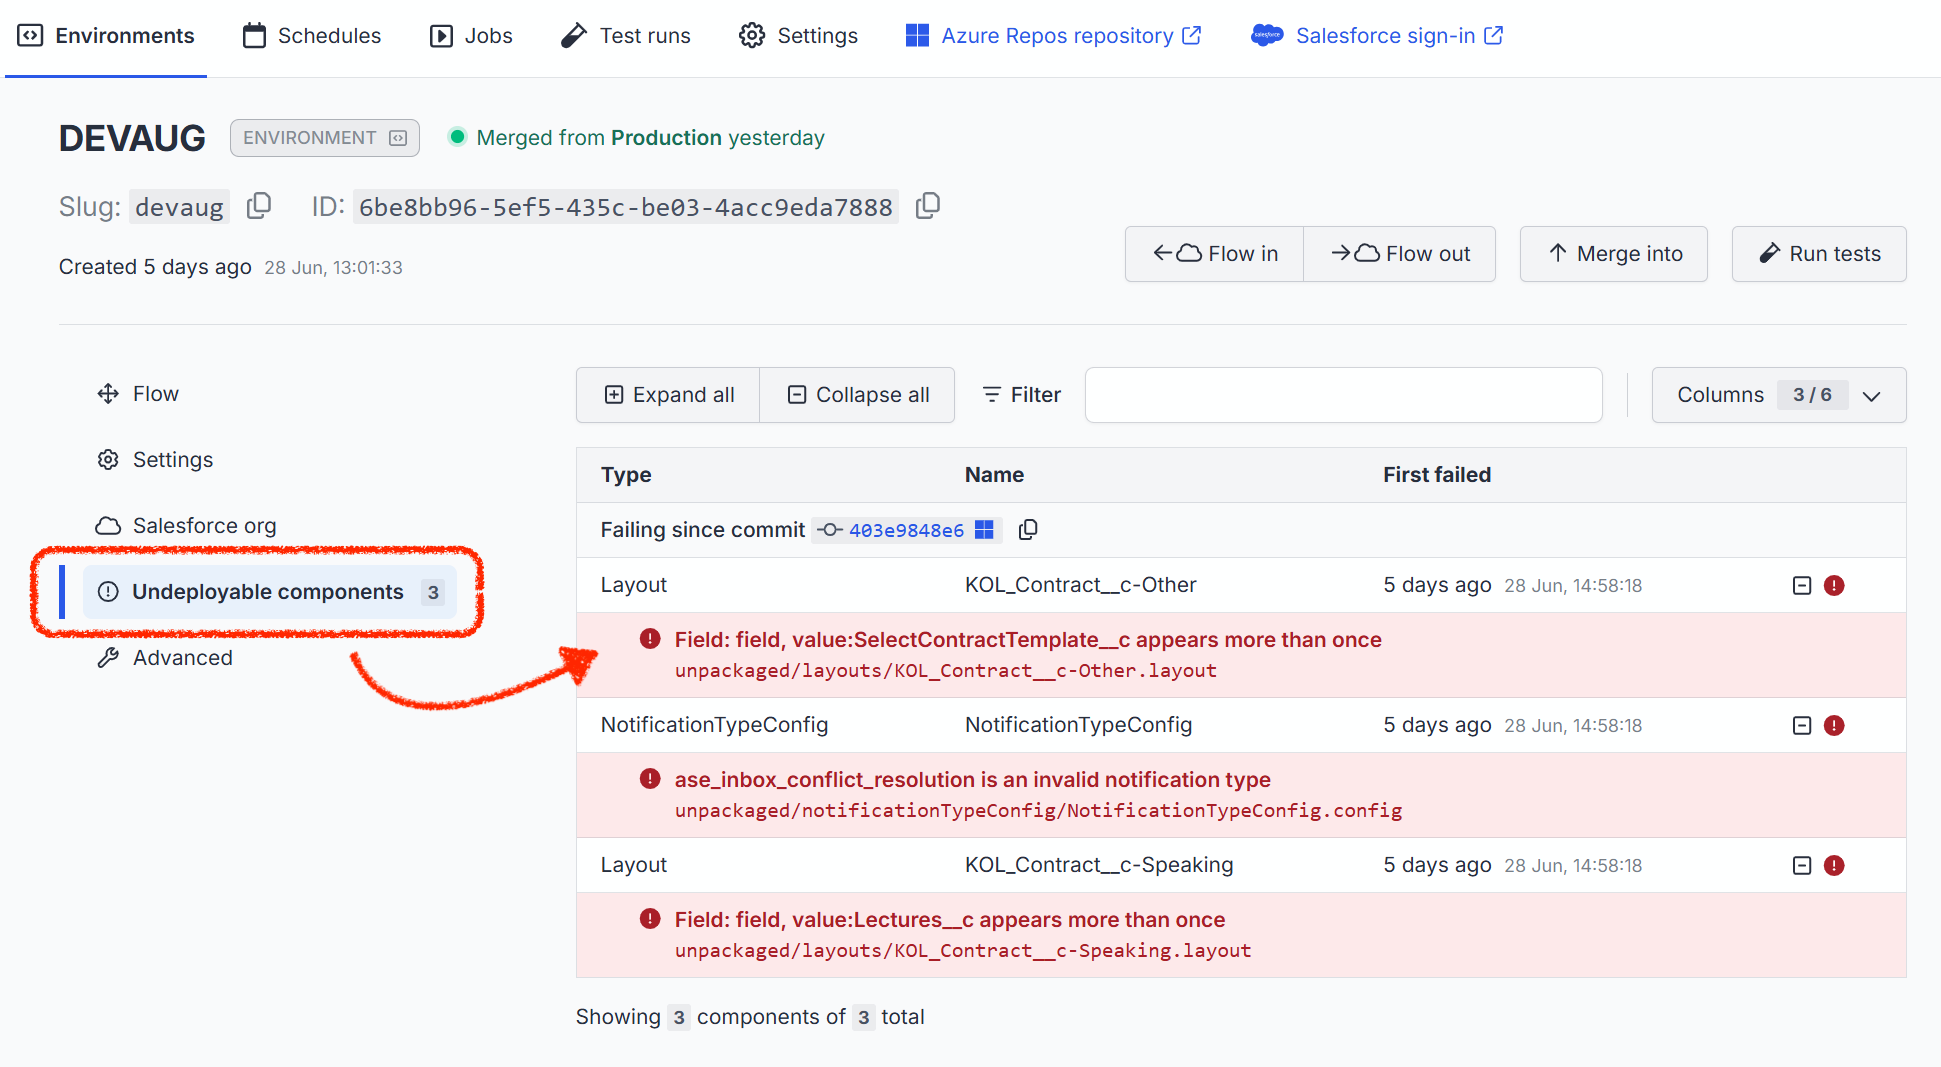Image resolution: width=1941 pixels, height=1067 pixels.
Task: Open the Schedules tab
Action: [x=312, y=36]
